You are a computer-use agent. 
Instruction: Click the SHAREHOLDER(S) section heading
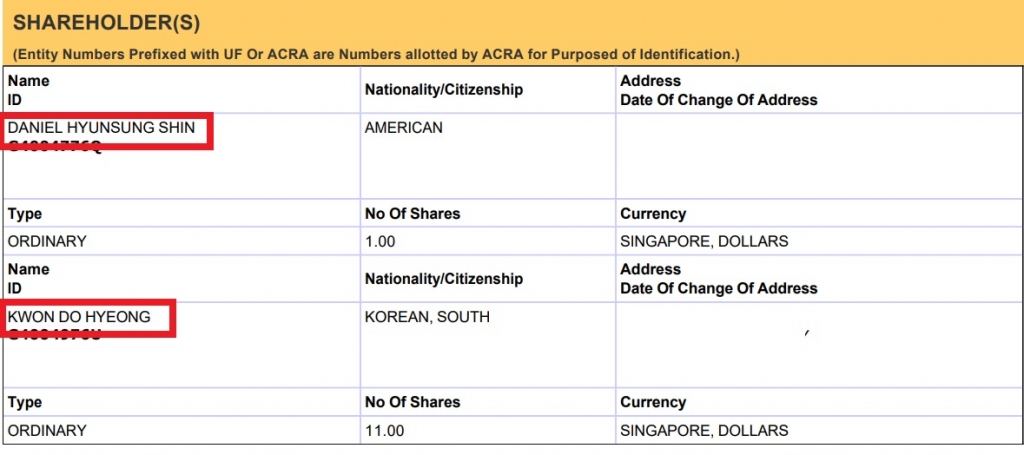pyautogui.click(x=97, y=23)
